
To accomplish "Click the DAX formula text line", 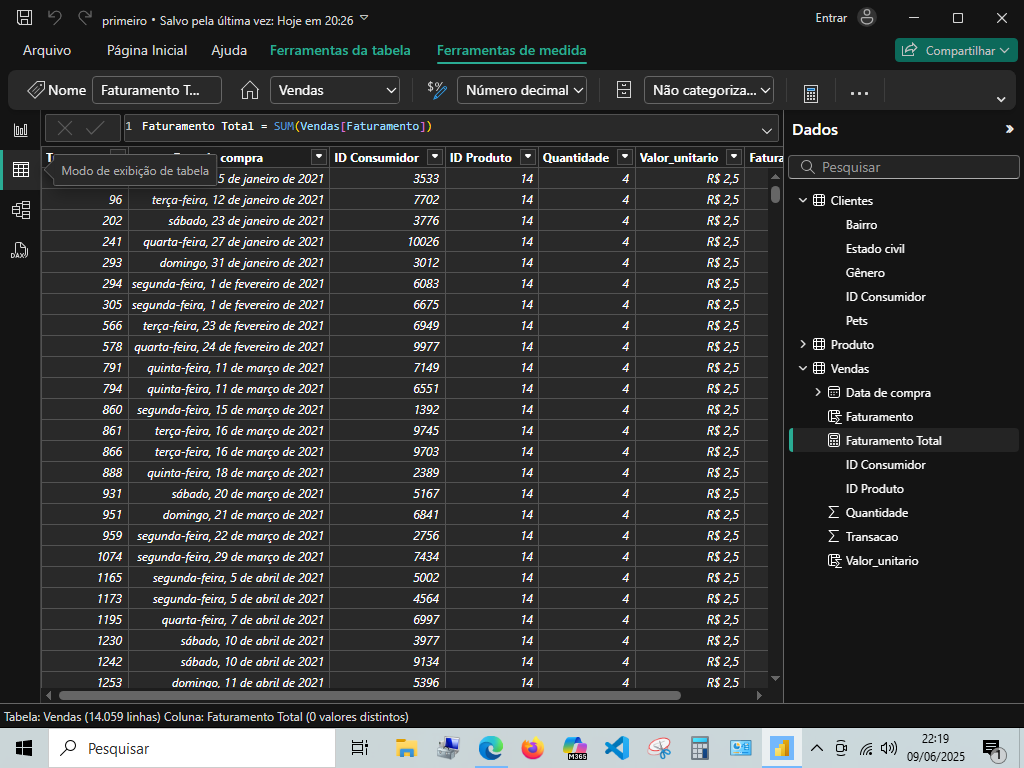I will (287, 126).
